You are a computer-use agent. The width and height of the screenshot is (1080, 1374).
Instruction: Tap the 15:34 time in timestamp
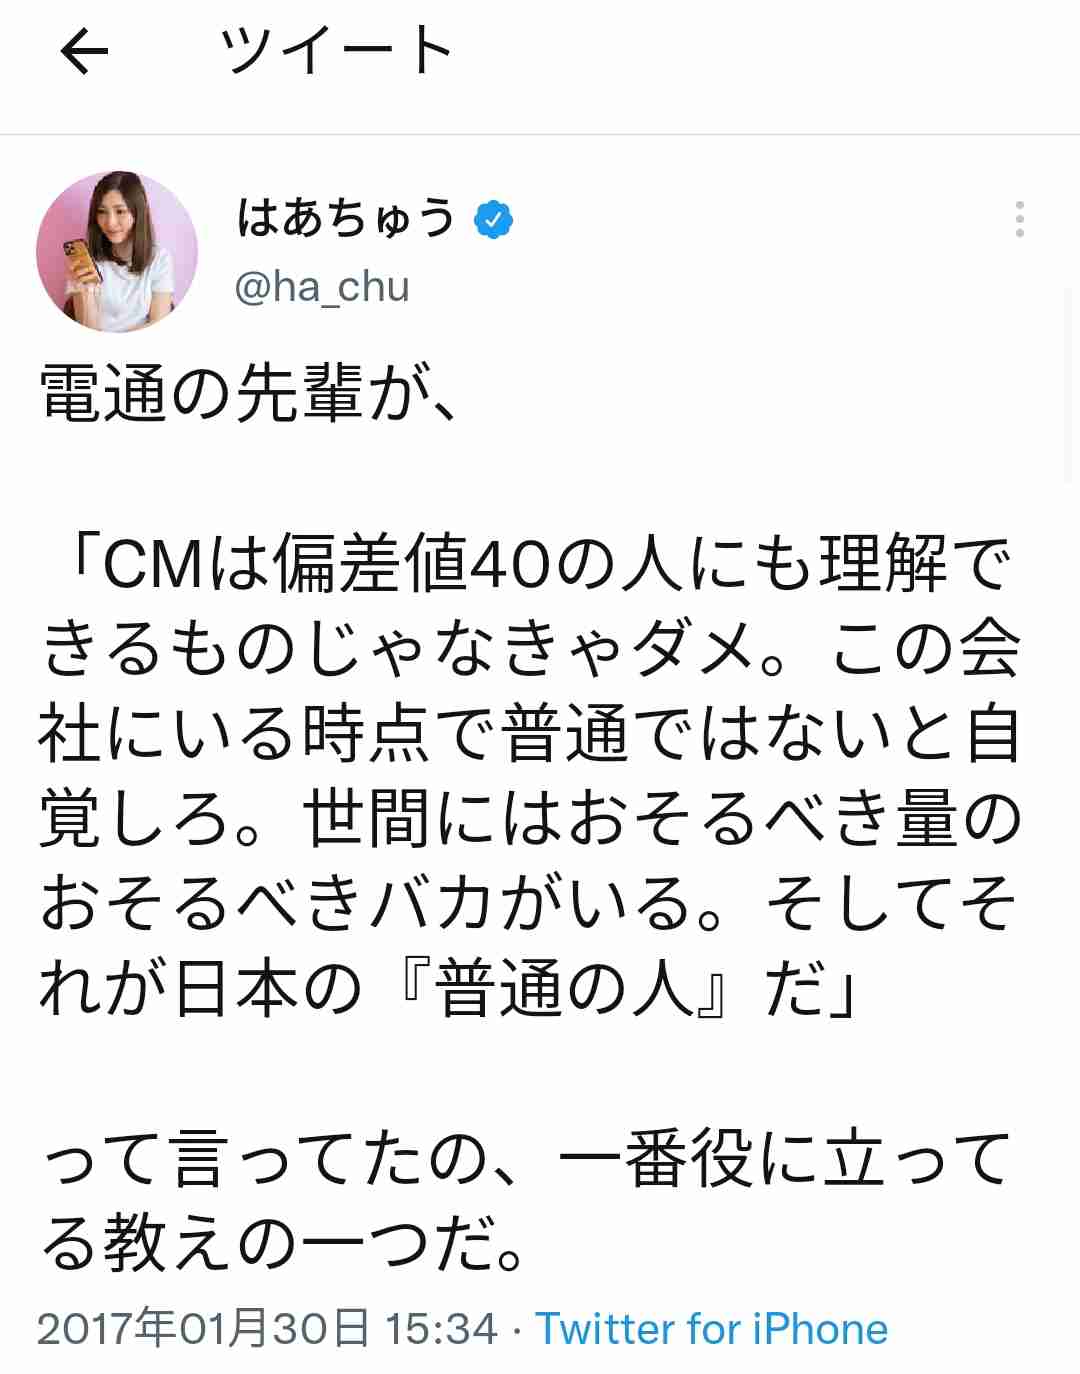click(x=442, y=1329)
